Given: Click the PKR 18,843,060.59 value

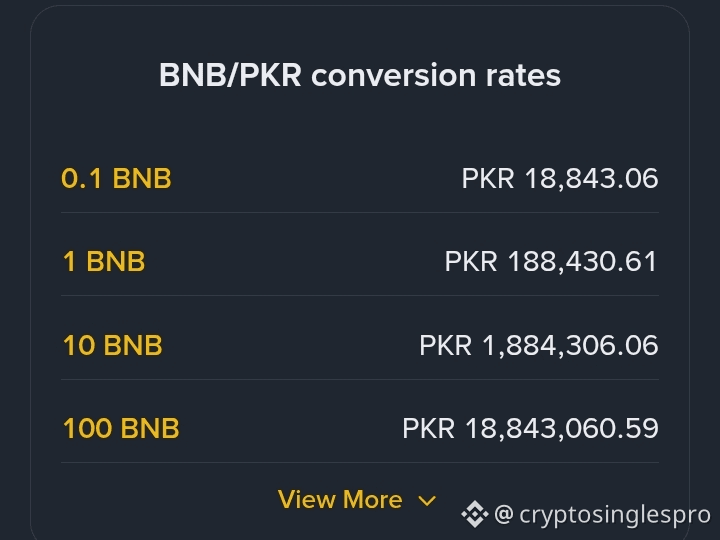Looking at the screenshot, I should coord(530,428).
